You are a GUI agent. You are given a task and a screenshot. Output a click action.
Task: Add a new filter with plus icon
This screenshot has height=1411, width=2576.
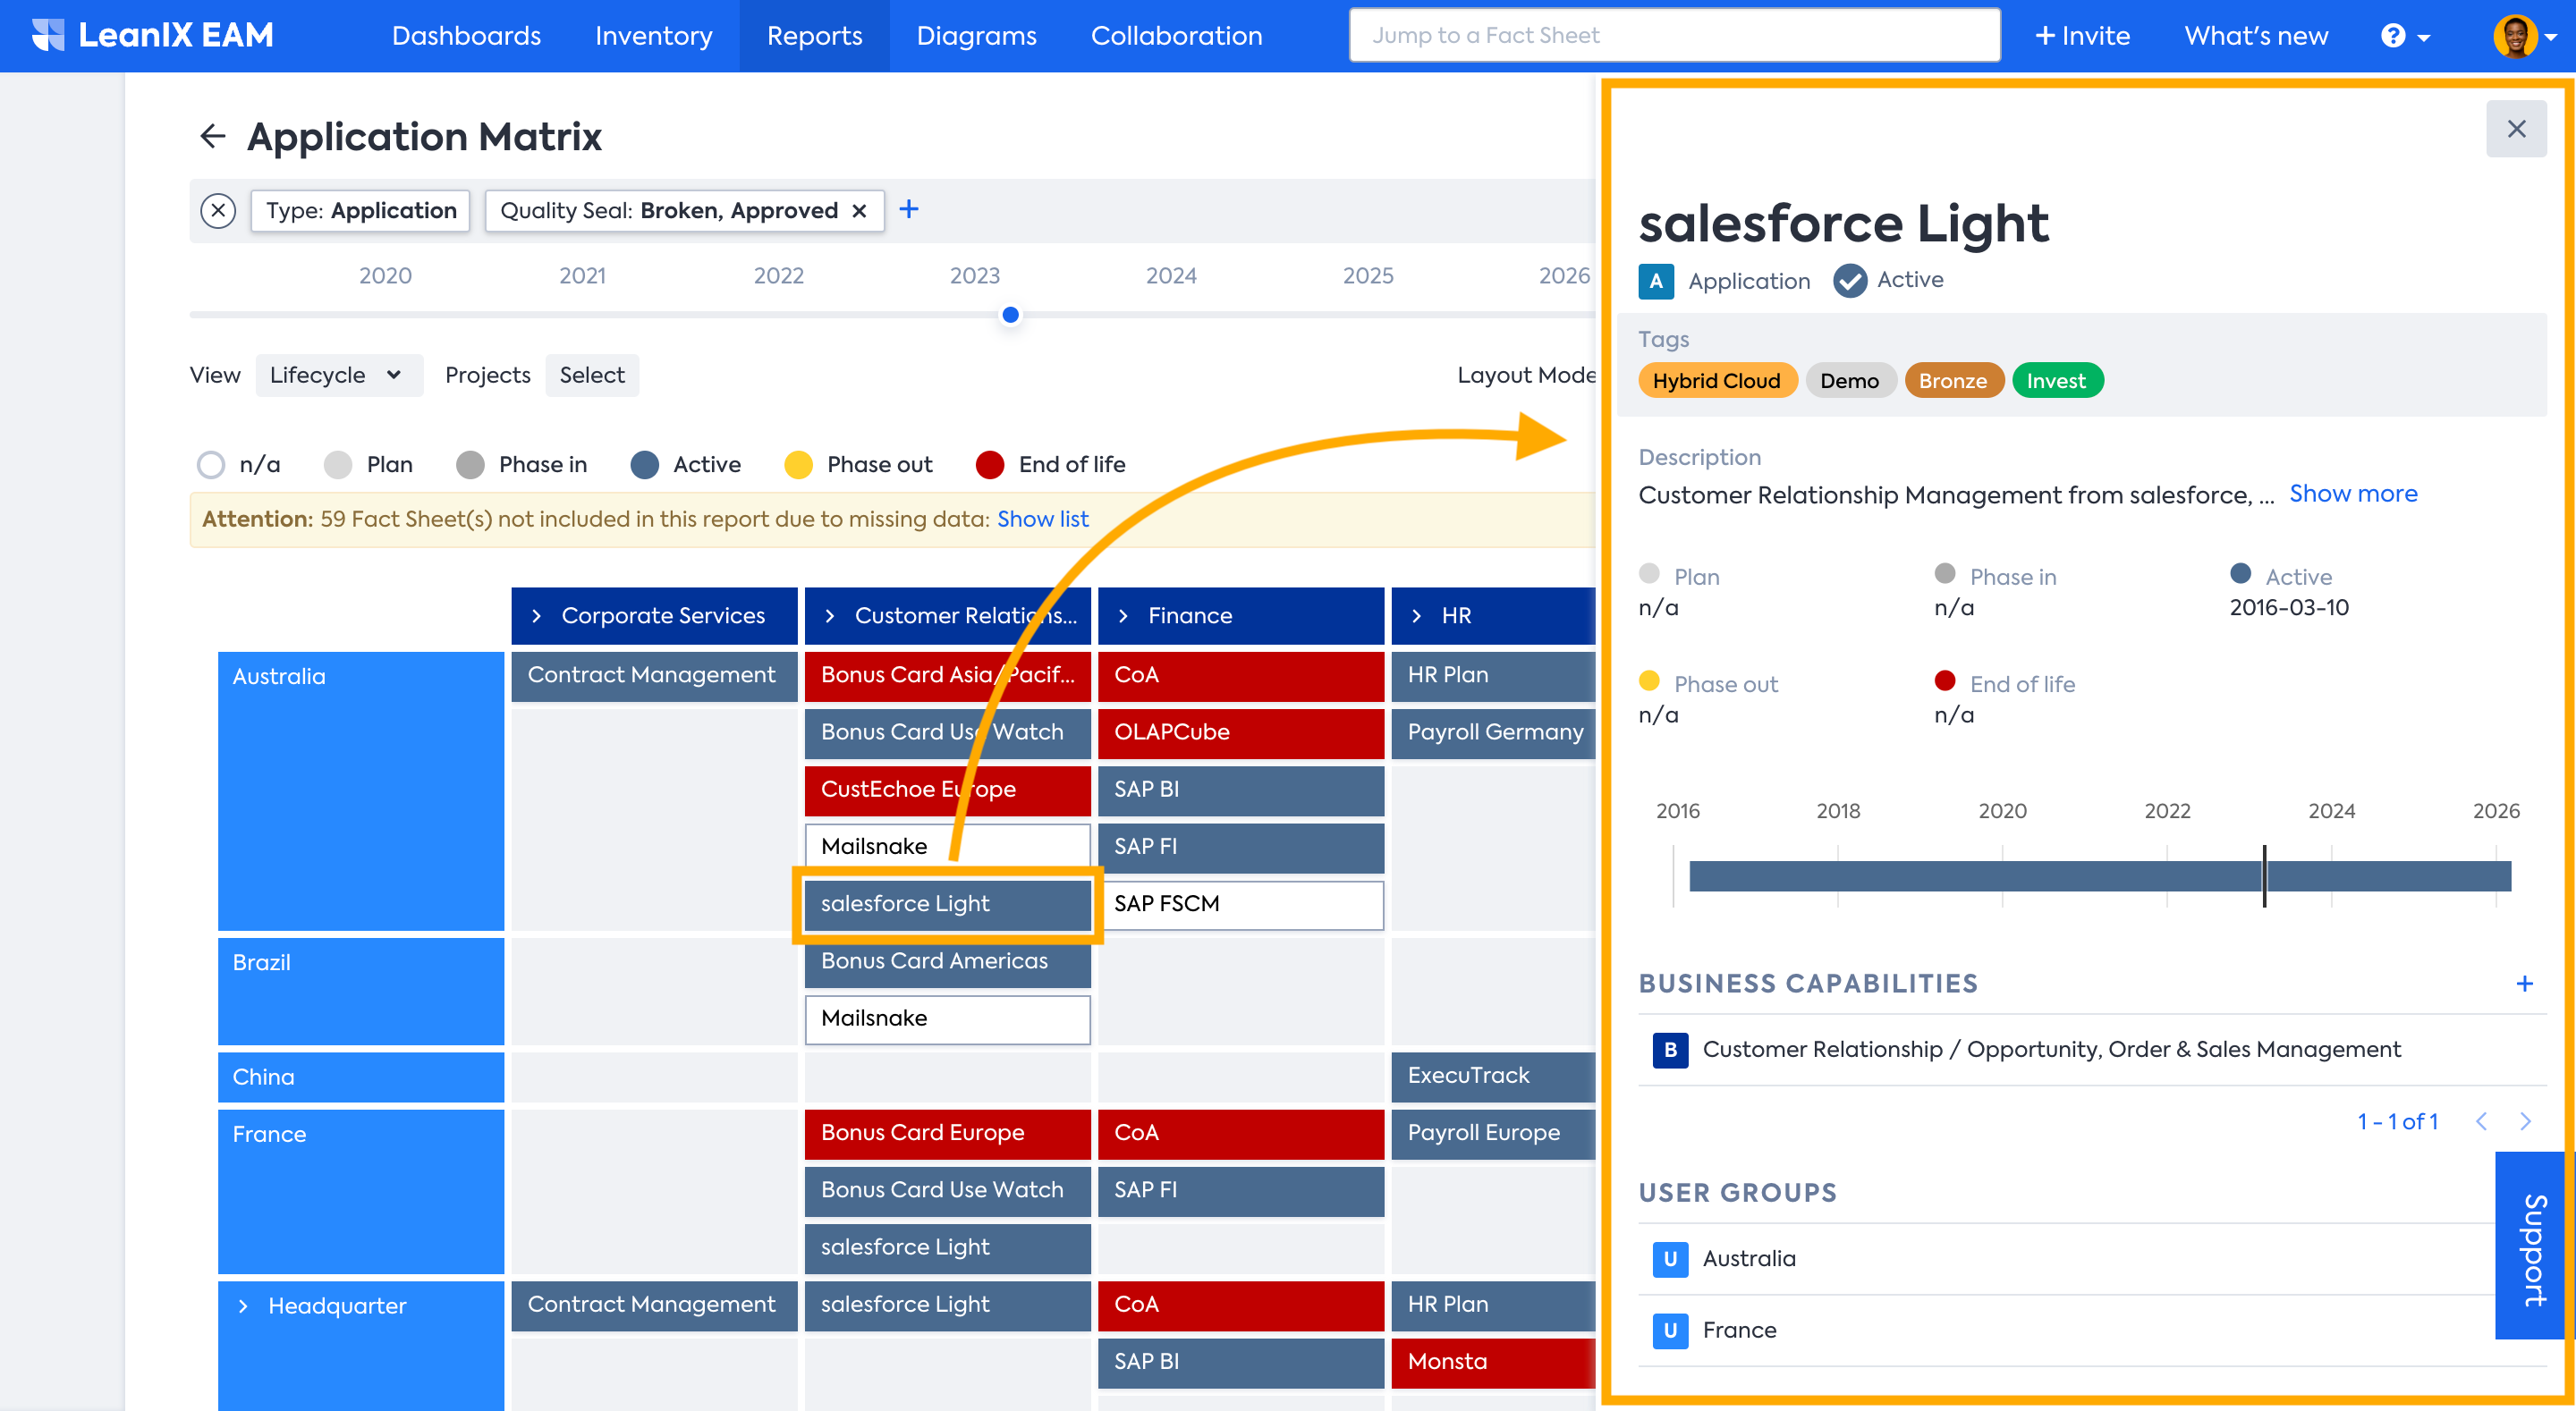pos(908,210)
